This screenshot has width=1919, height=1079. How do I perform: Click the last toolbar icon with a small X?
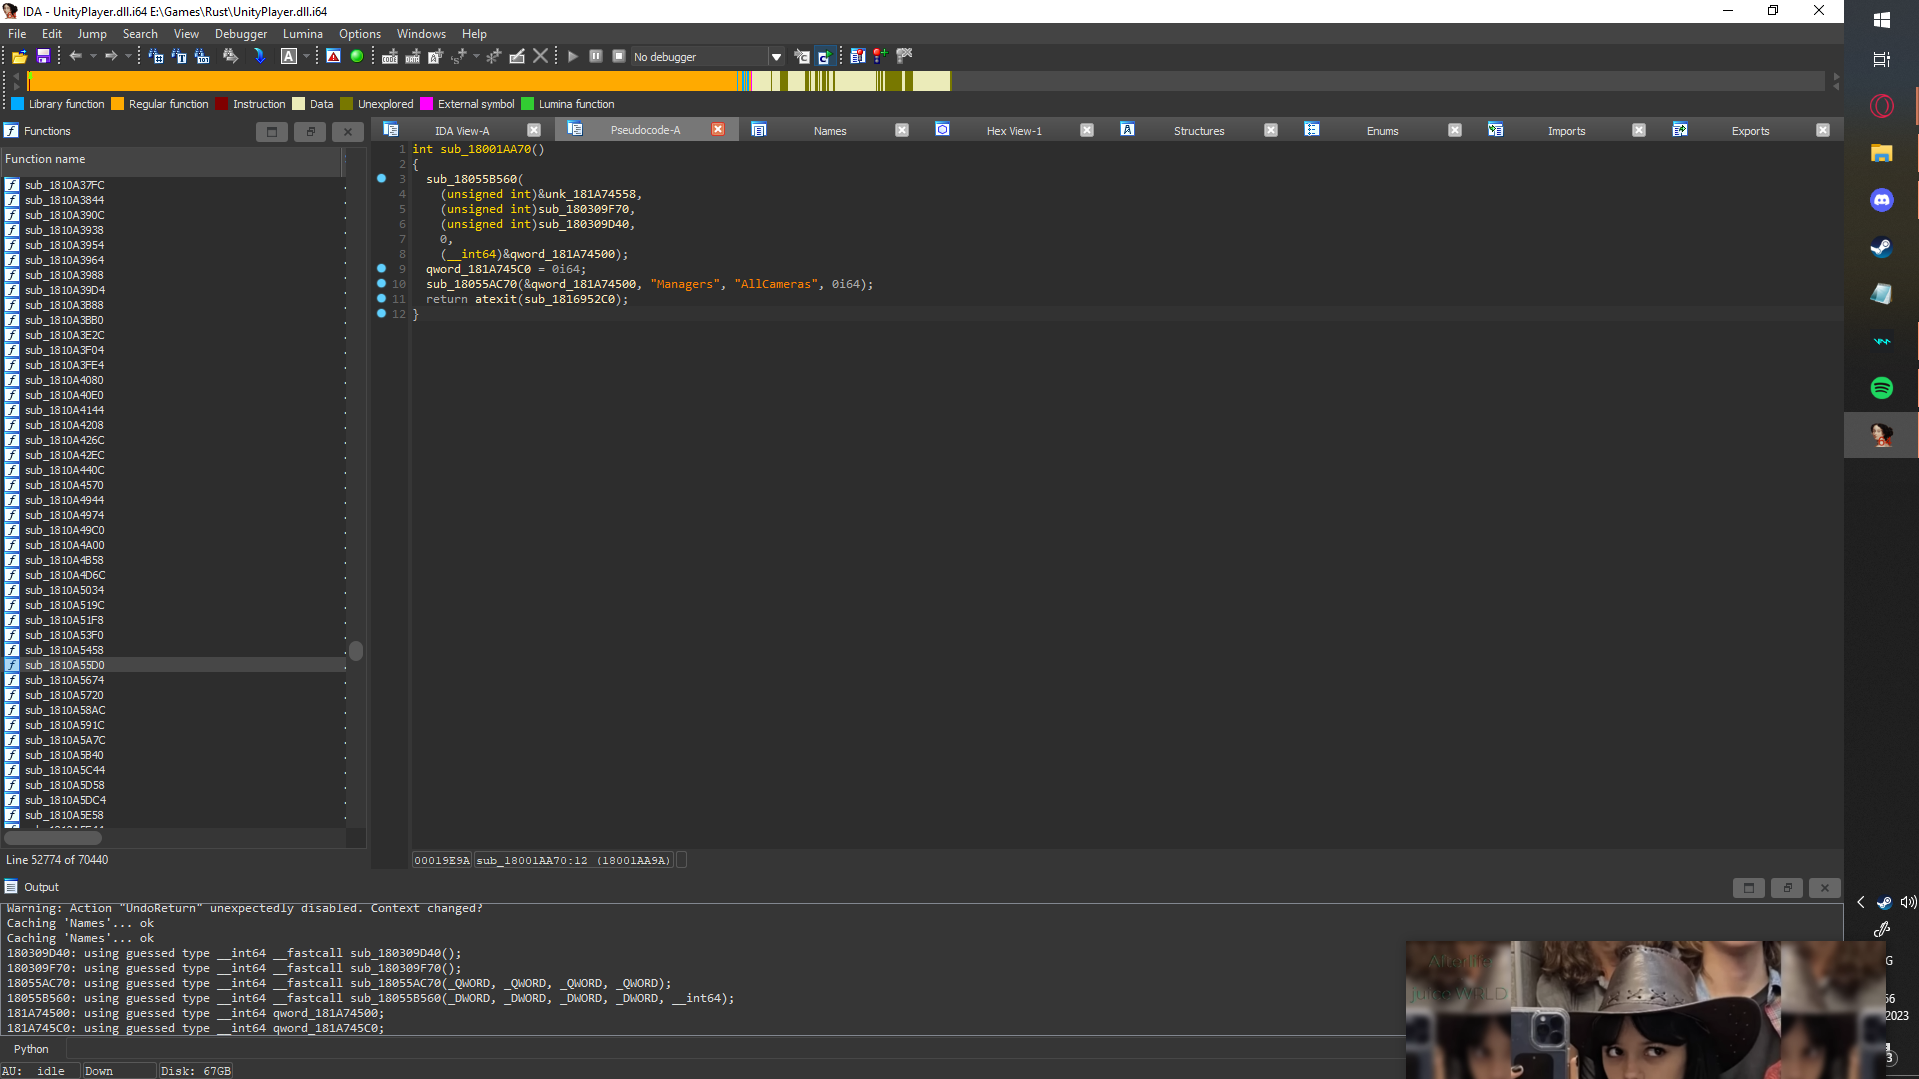click(x=905, y=56)
